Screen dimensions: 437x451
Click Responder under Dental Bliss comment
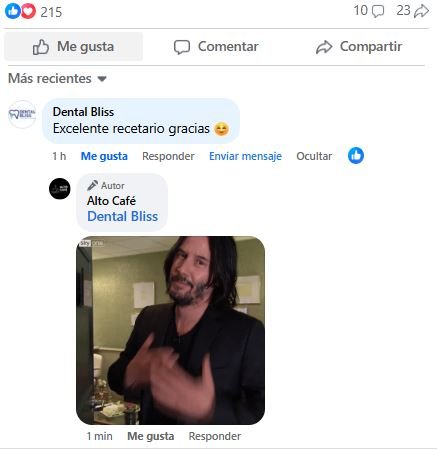coord(168,156)
